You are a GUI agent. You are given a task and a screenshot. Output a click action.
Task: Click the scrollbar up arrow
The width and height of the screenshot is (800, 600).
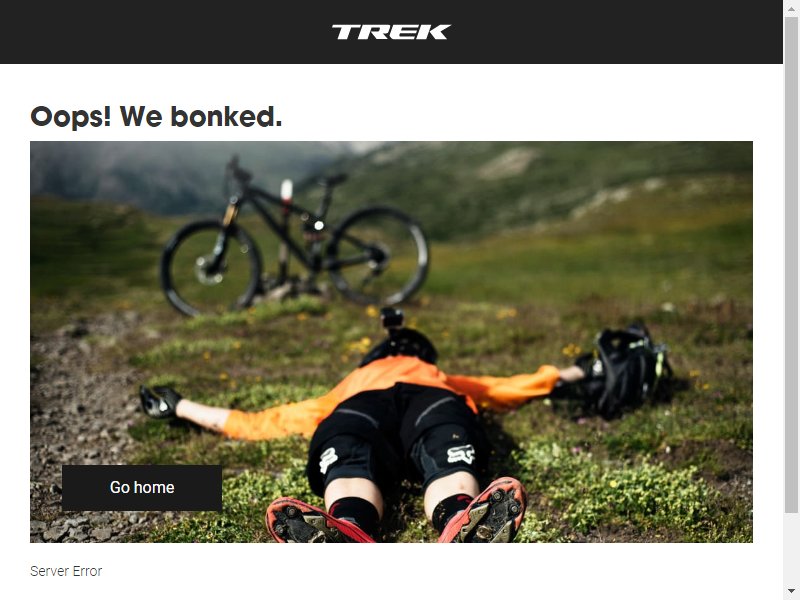pyautogui.click(x=791, y=8)
